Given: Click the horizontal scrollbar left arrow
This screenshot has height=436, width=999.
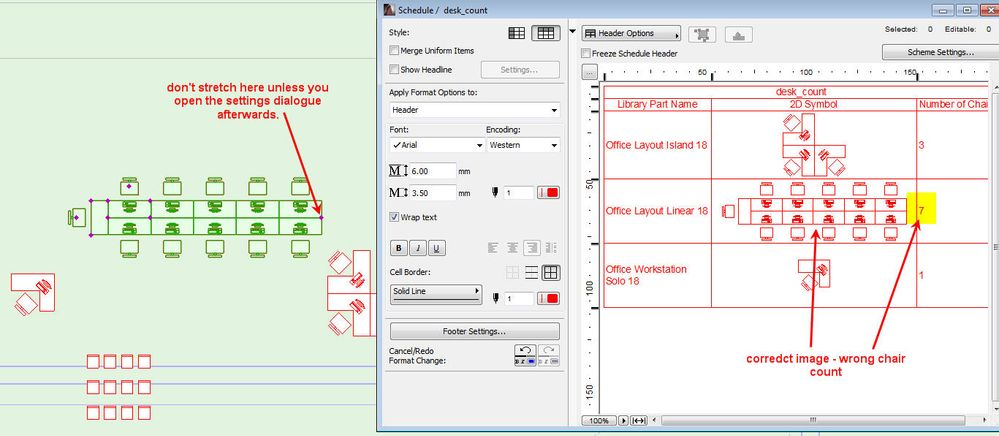Looking at the screenshot, I should [654, 421].
